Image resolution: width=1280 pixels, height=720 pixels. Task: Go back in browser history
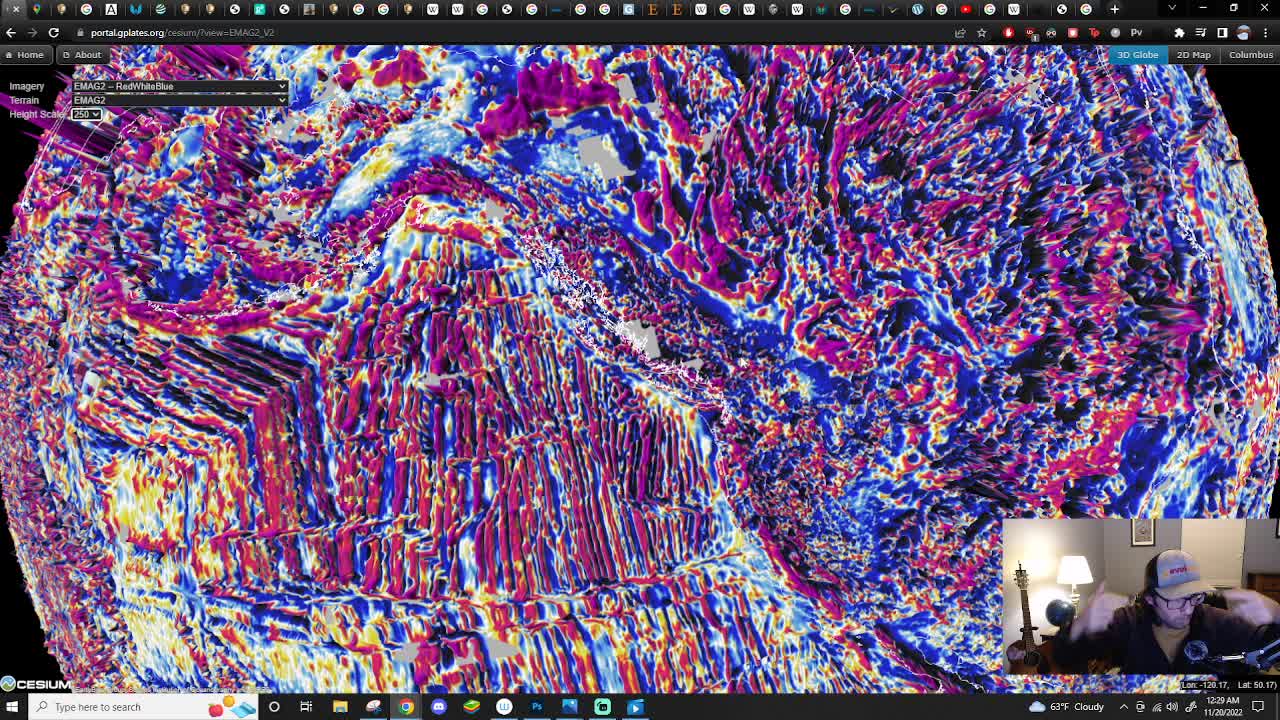(x=11, y=32)
